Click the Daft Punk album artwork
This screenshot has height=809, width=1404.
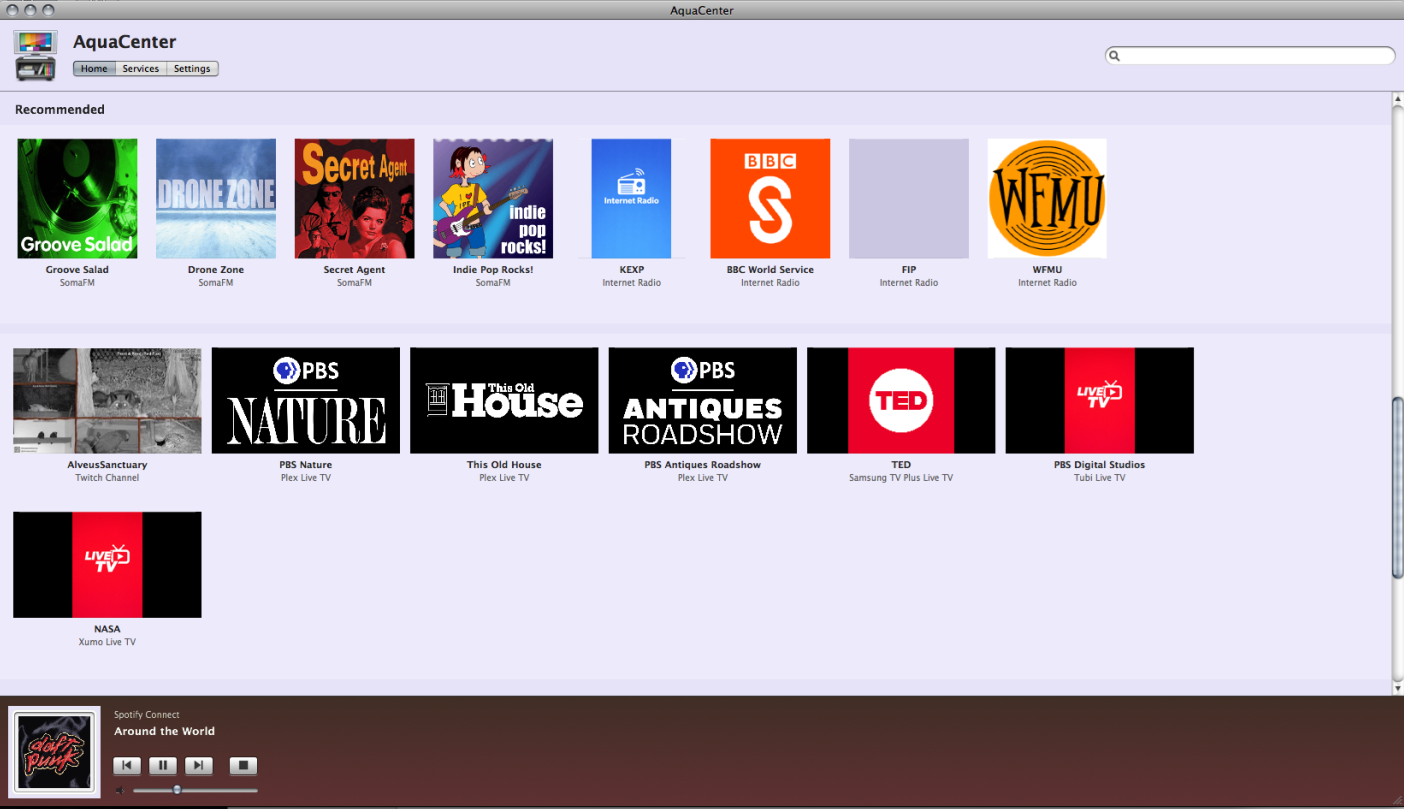pyautogui.click(x=55, y=752)
